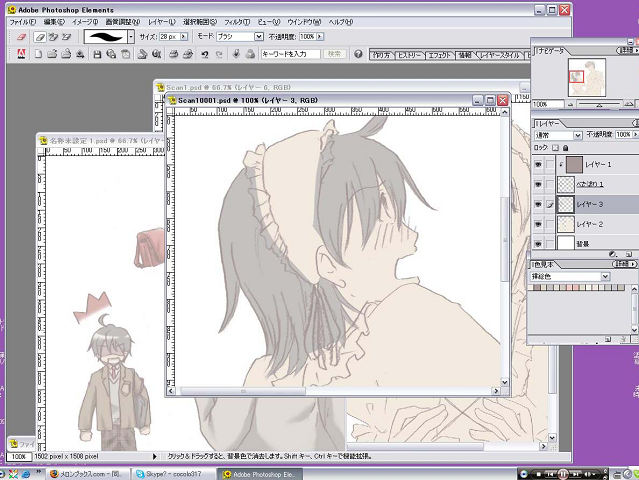Click the 検索 search button
Viewport: 639px width, 480px height.
[335, 54]
